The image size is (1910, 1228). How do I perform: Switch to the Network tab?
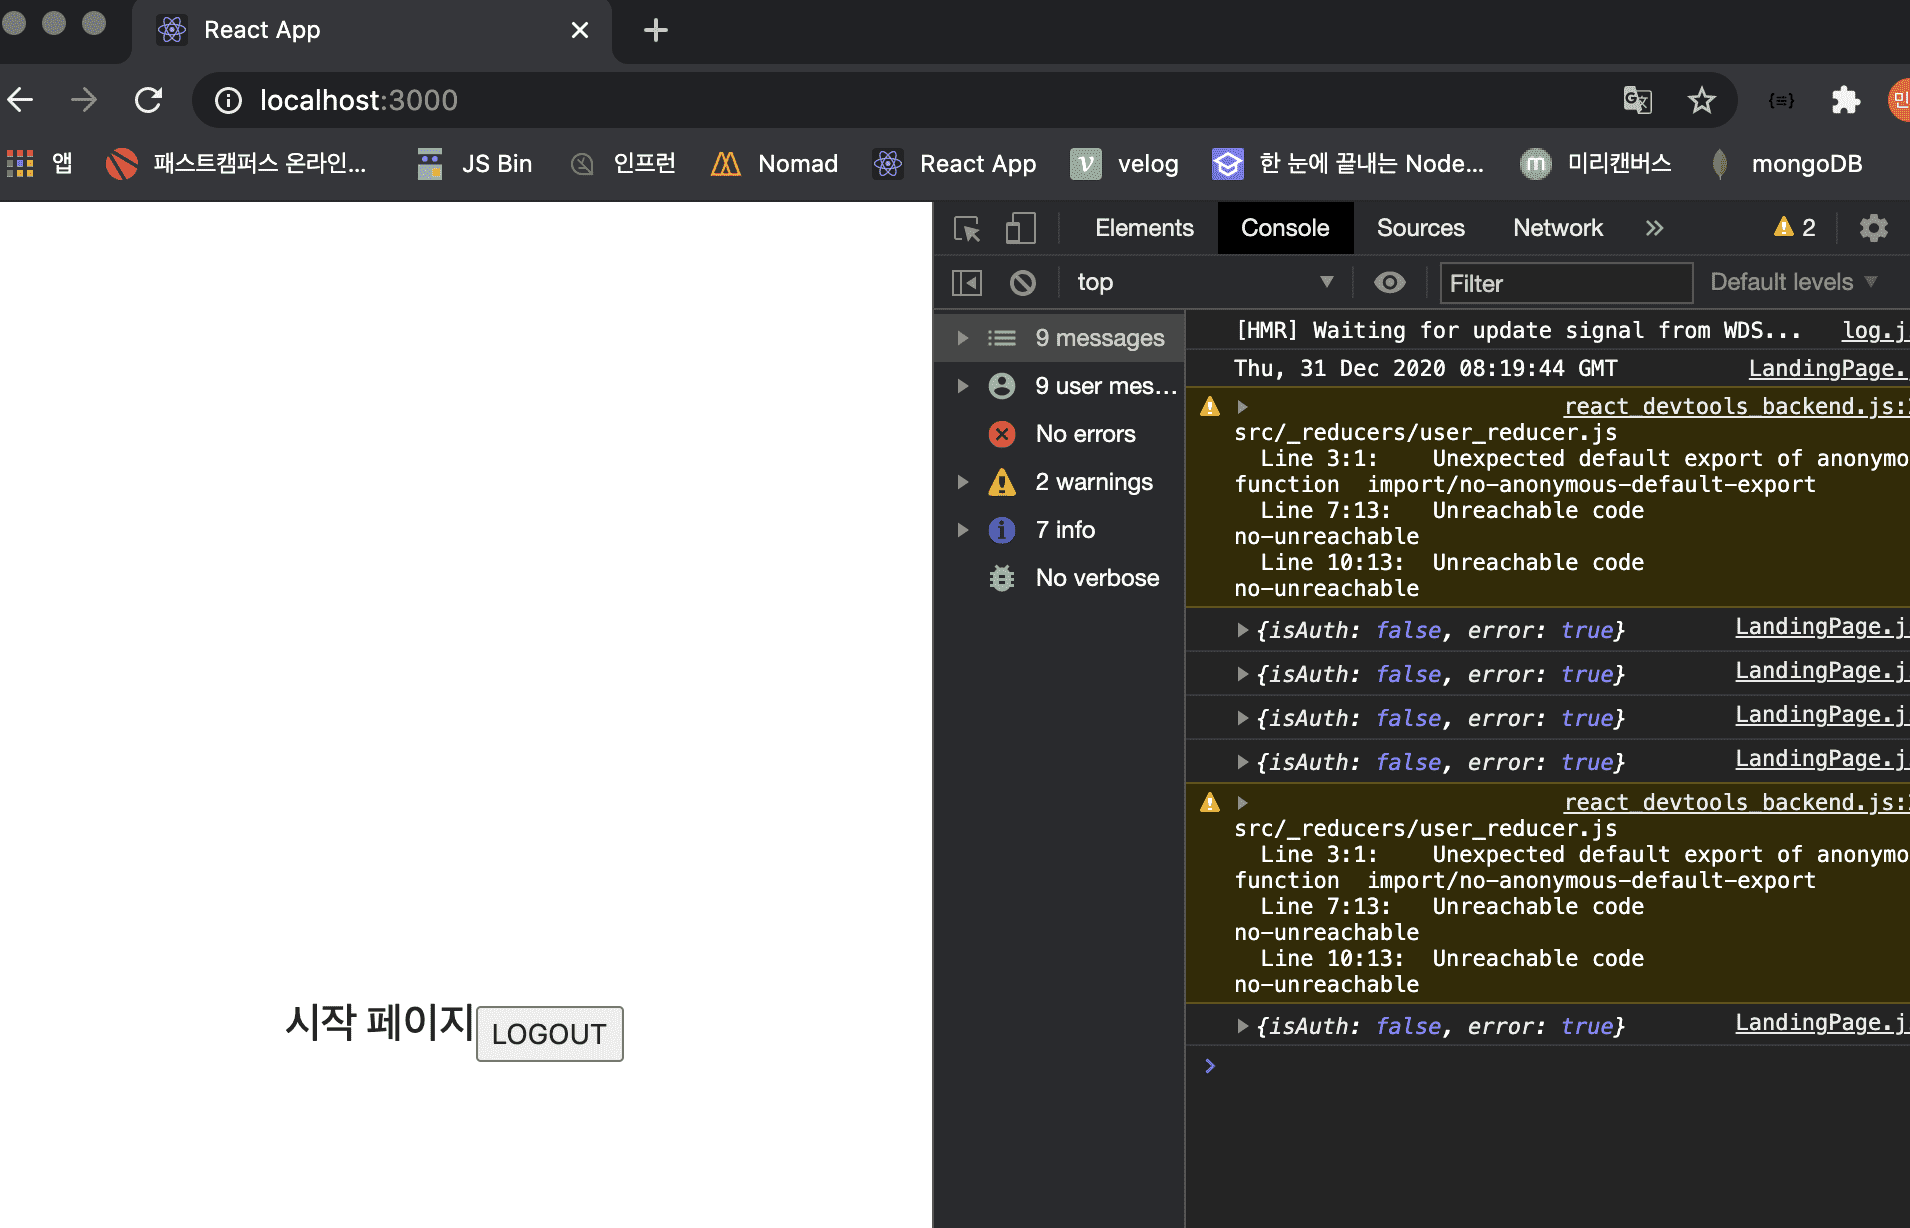point(1557,228)
